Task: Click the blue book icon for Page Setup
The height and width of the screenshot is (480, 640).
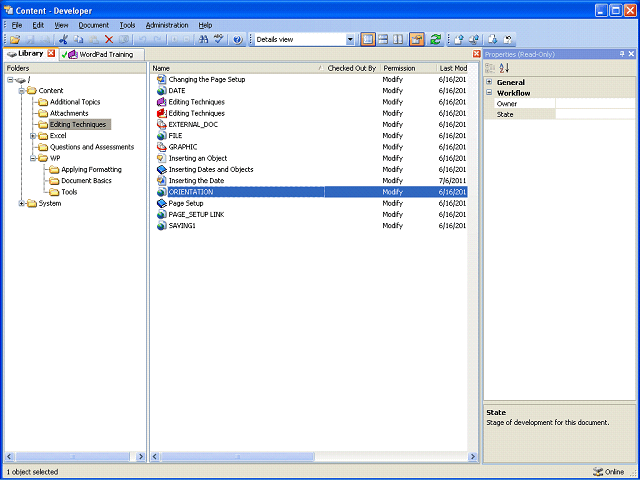Action: (x=162, y=203)
